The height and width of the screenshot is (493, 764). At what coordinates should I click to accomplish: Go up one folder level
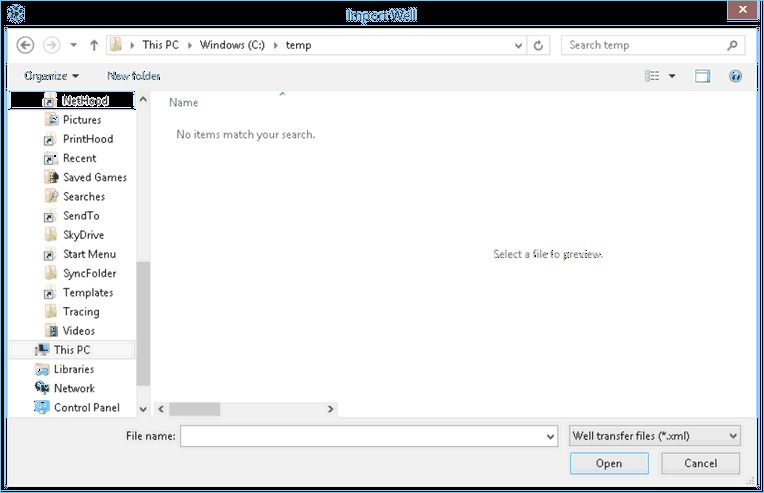(x=94, y=45)
